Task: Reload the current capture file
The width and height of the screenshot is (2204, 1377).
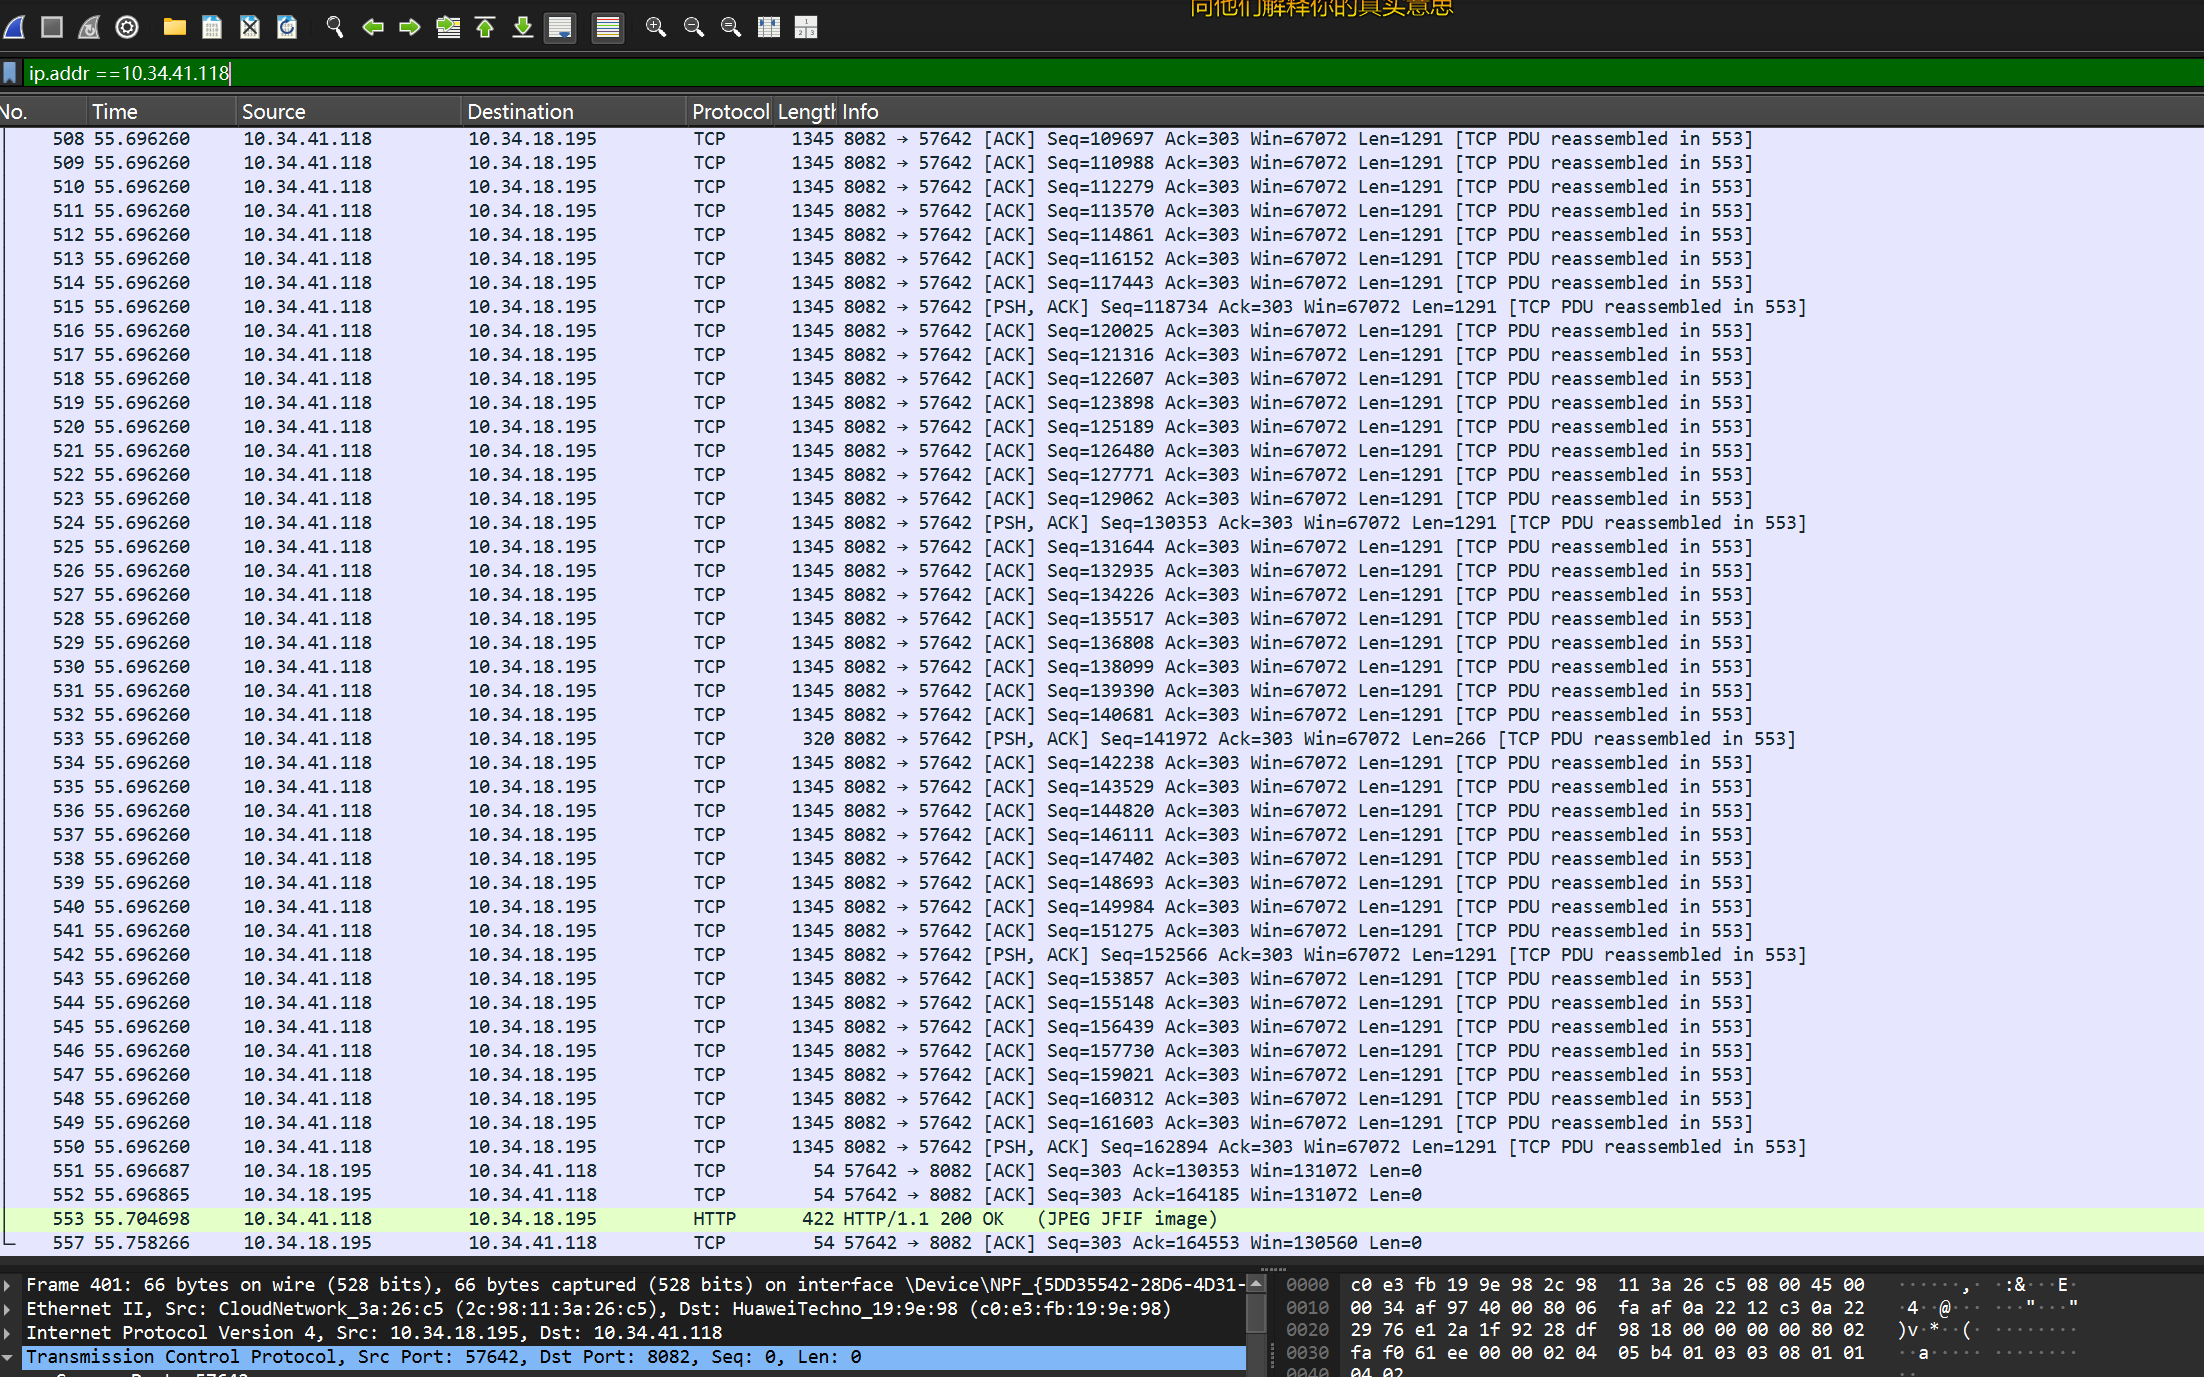Action: 287,27
